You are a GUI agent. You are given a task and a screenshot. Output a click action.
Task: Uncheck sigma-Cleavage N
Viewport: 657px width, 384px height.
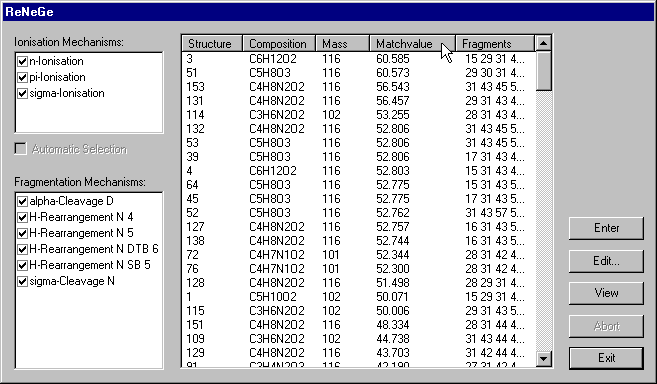click(23, 281)
